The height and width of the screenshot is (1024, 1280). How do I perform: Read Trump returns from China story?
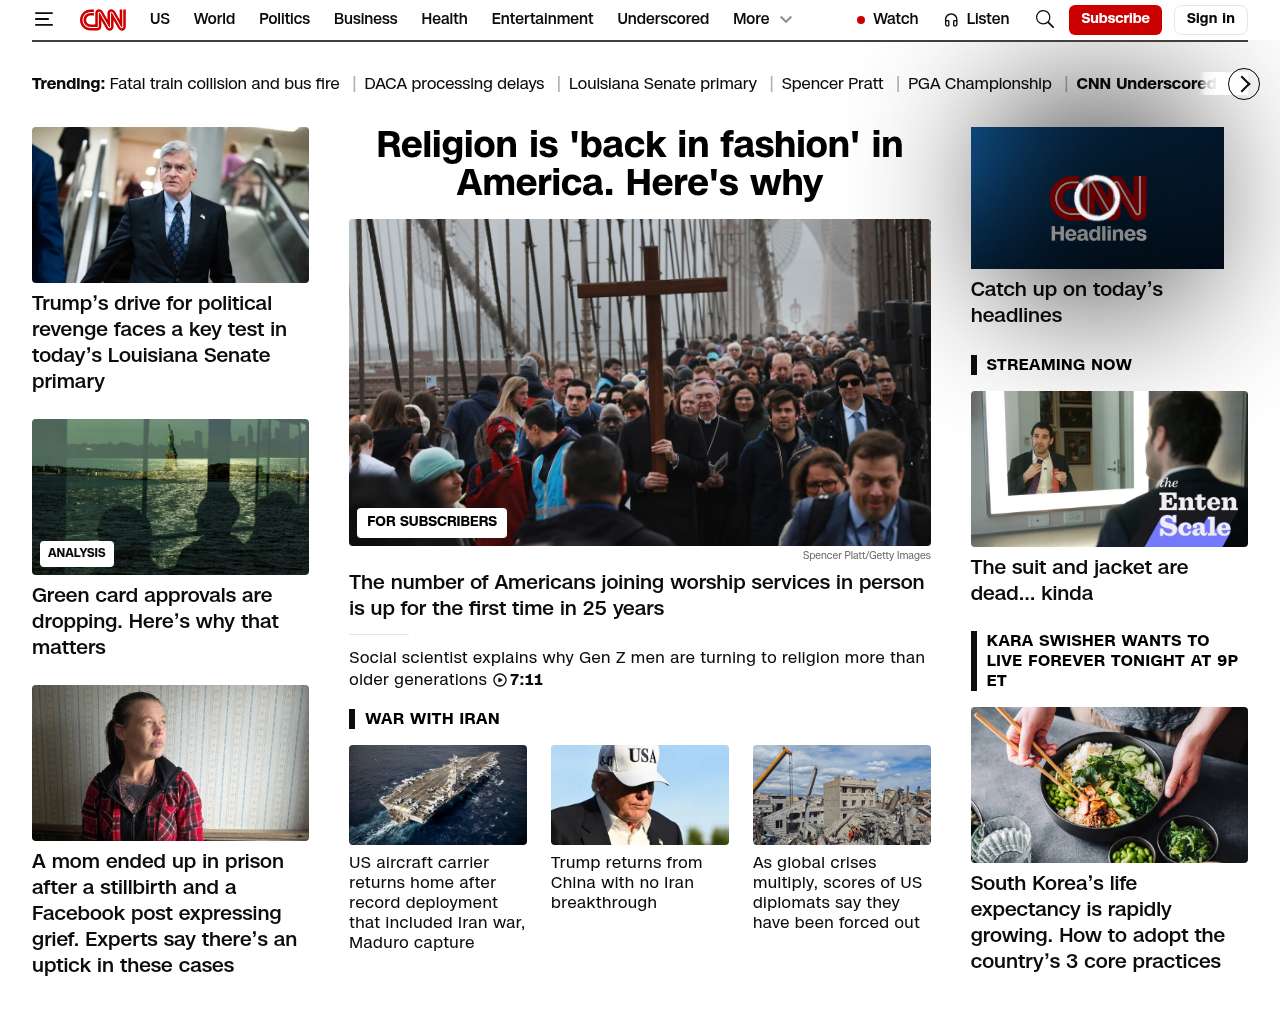point(626,882)
